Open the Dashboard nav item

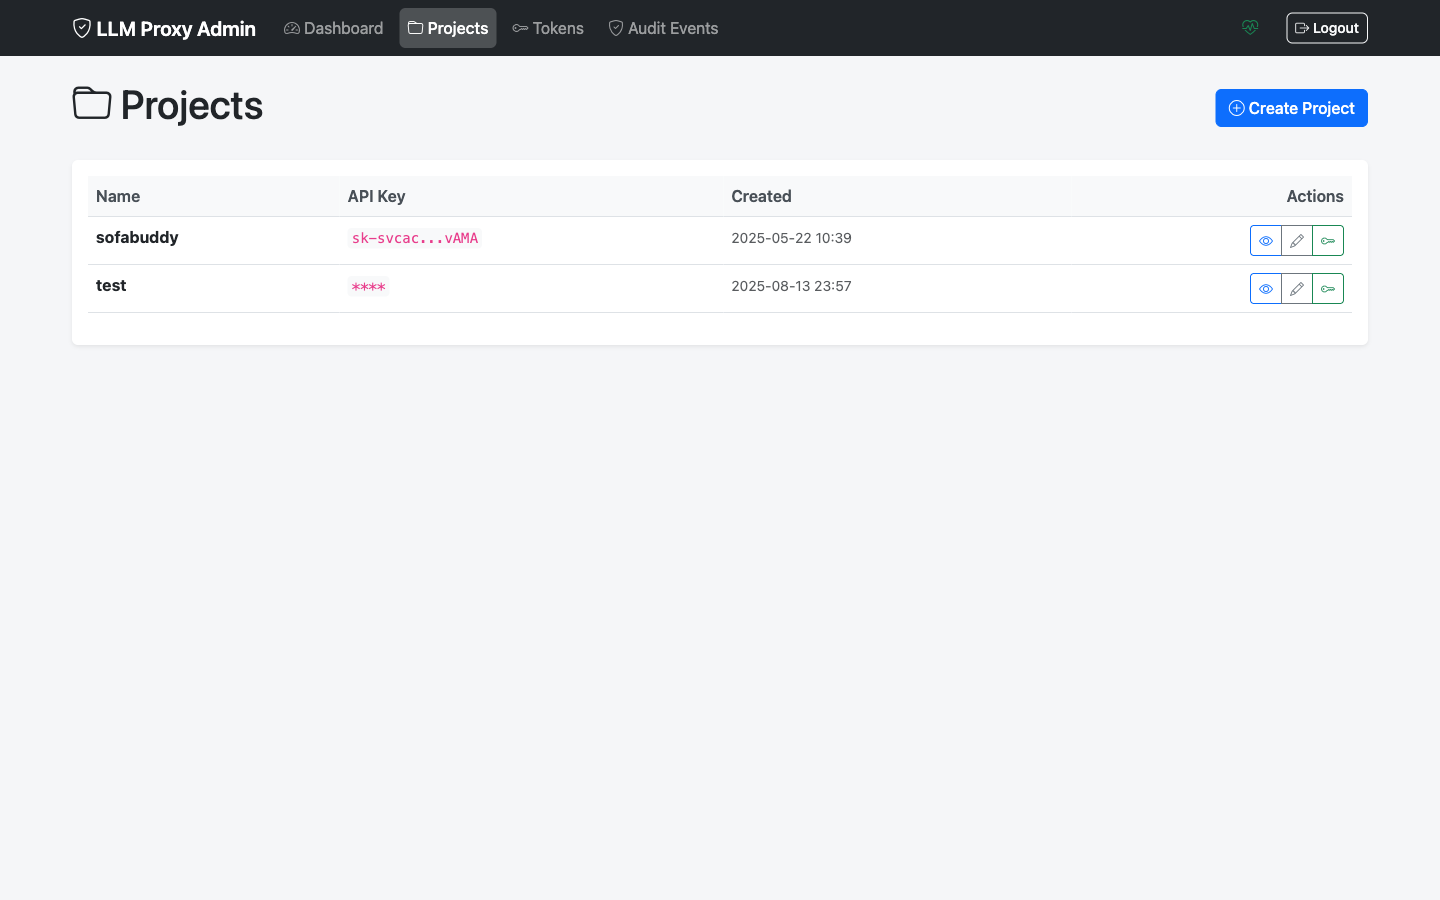coord(333,28)
